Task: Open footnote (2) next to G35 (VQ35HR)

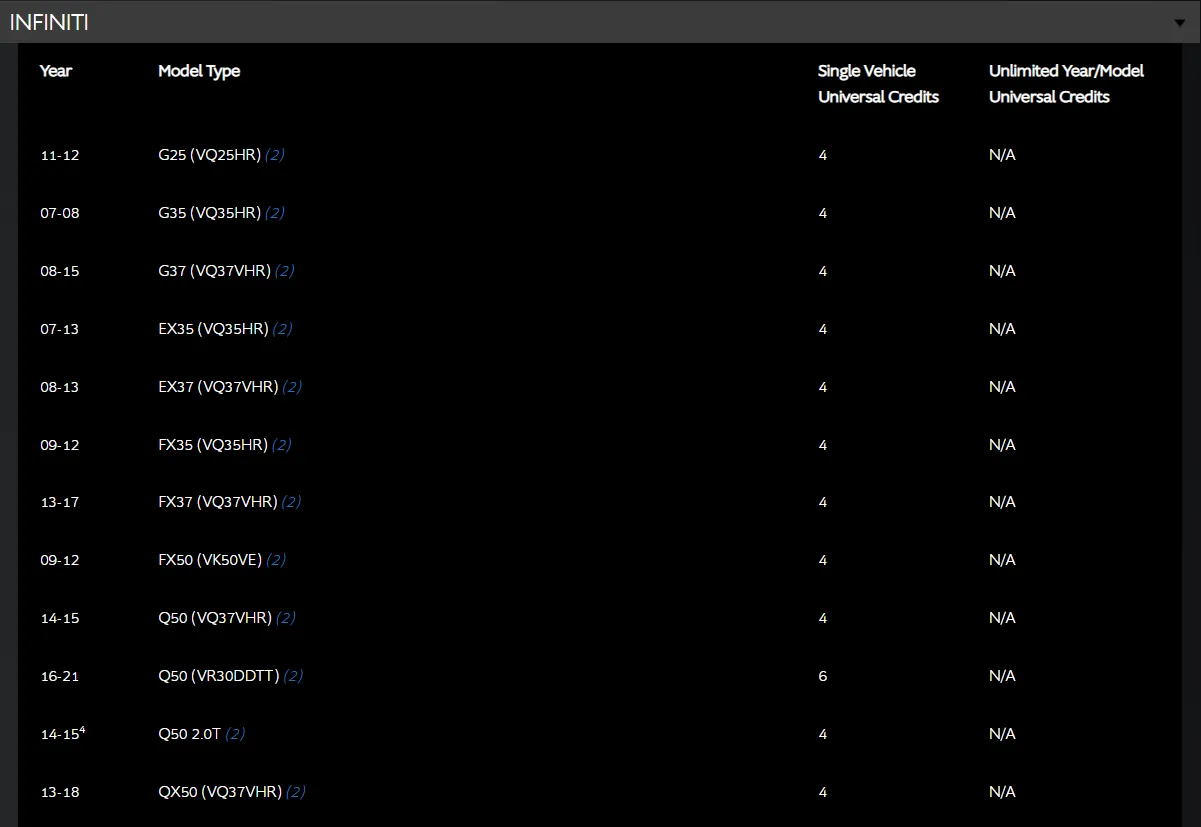Action: [x=275, y=213]
